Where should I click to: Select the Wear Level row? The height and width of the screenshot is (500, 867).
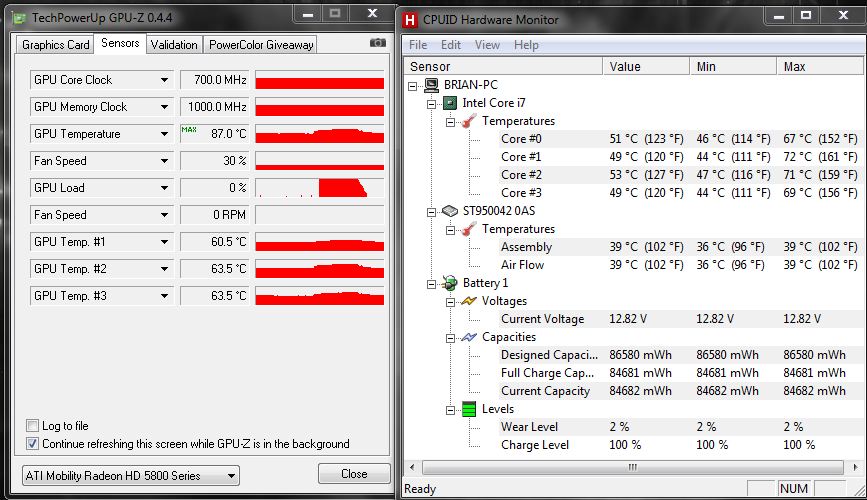coord(679,426)
